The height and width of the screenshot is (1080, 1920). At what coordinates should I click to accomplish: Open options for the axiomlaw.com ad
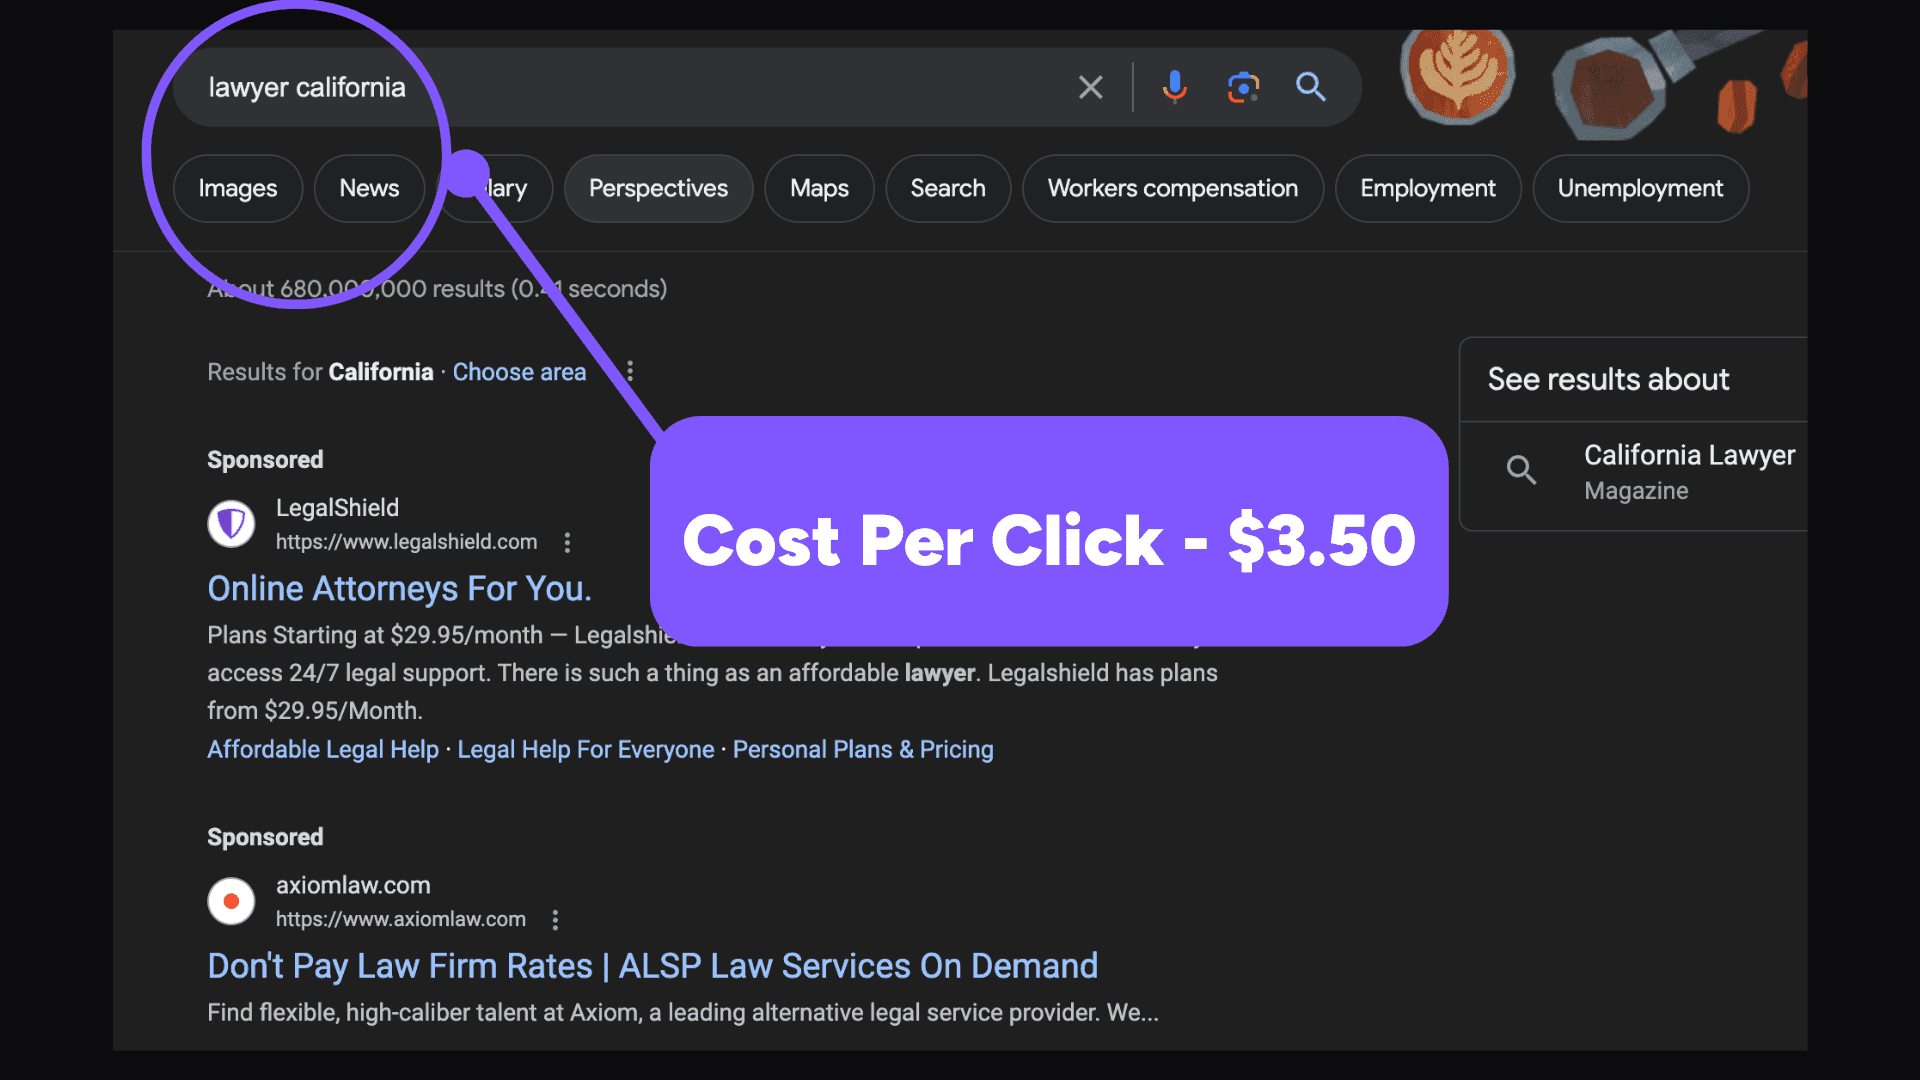555,919
